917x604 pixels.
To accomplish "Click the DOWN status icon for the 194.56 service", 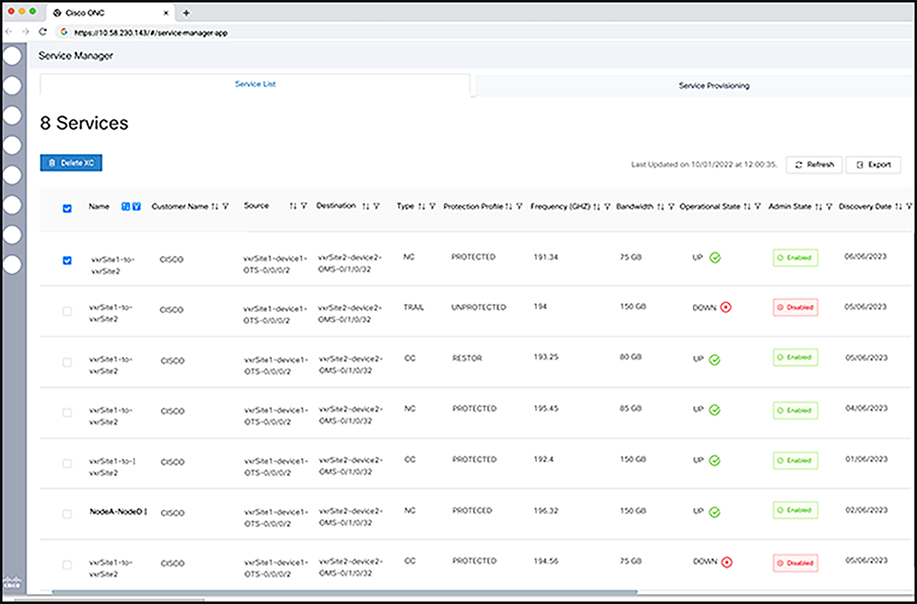I will 726,562.
